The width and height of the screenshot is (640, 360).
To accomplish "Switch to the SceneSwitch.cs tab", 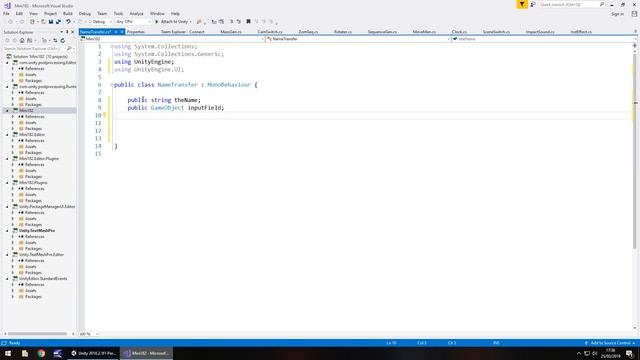I will coord(496,32).
